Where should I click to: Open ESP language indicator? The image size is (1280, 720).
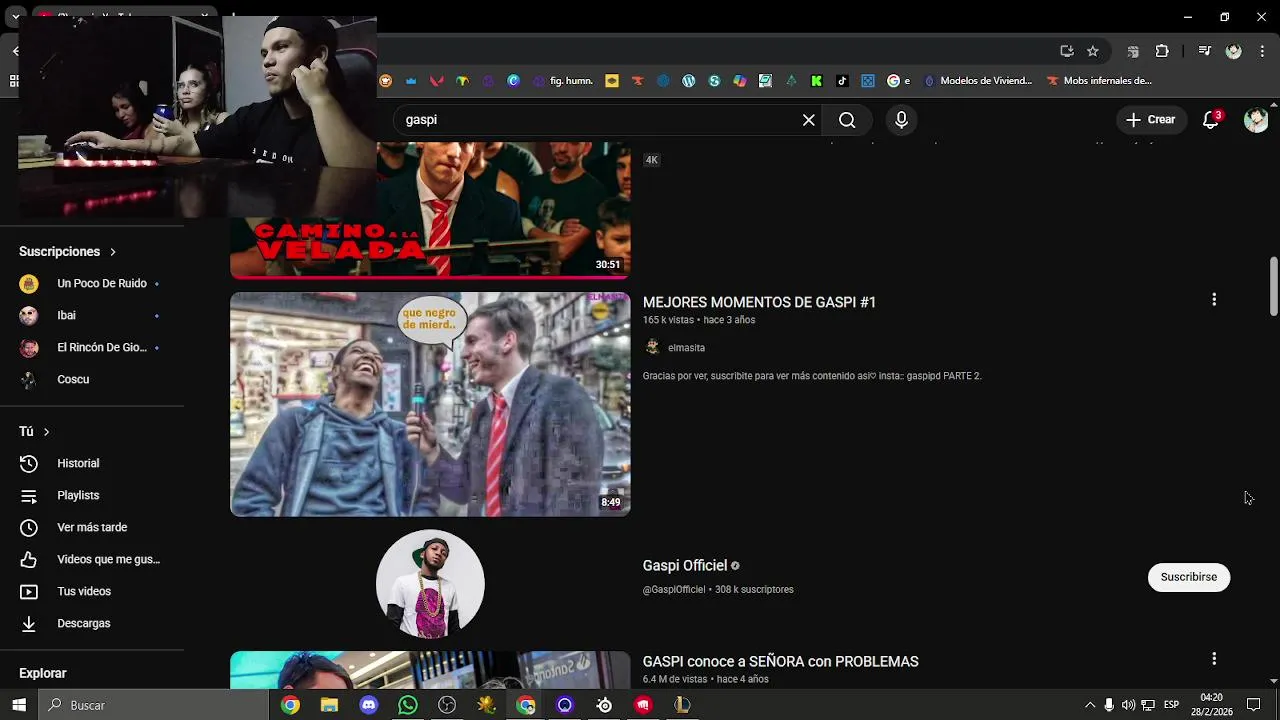click(x=1171, y=705)
